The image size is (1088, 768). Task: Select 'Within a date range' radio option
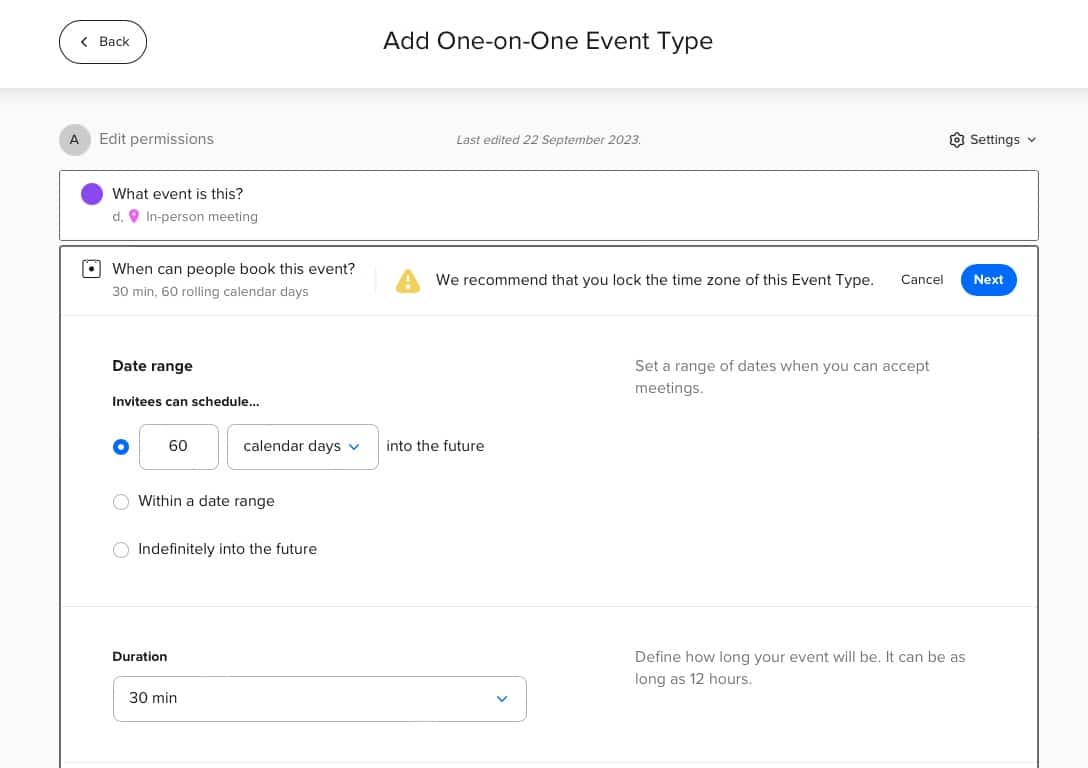(x=121, y=502)
